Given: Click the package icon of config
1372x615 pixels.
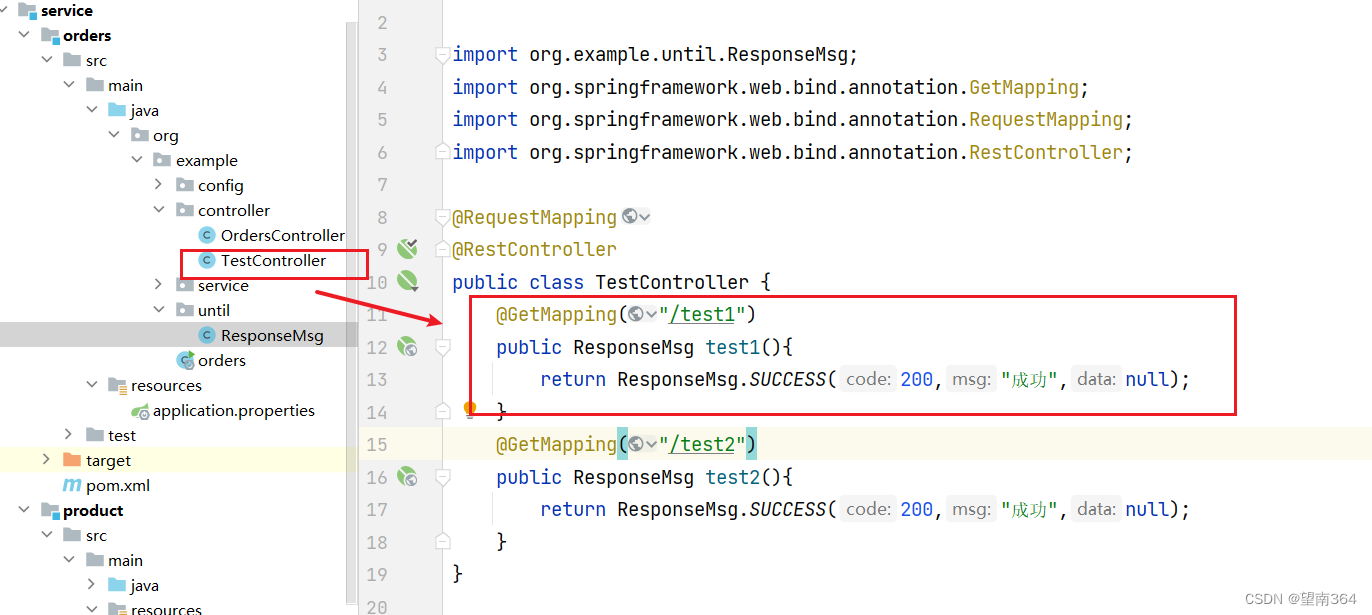Looking at the screenshot, I should tap(184, 185).
